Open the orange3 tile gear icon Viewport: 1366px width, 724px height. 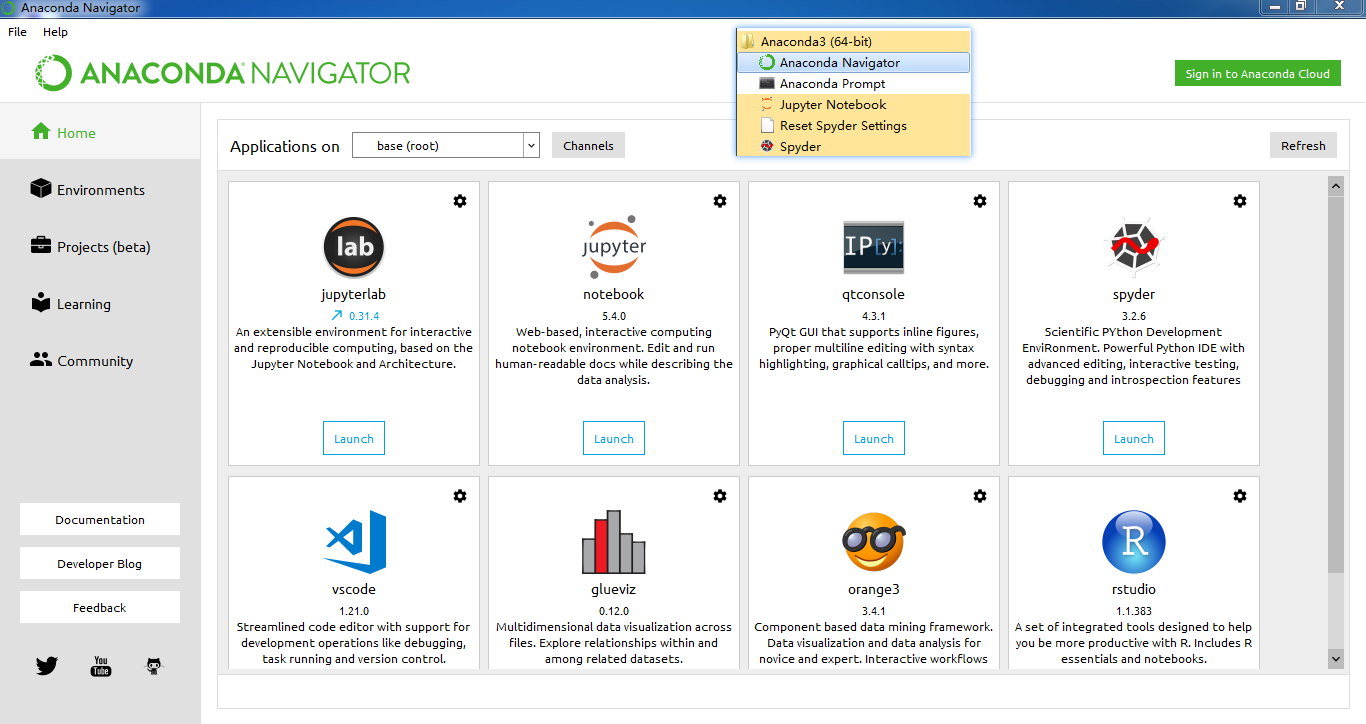tap(980, 496)
